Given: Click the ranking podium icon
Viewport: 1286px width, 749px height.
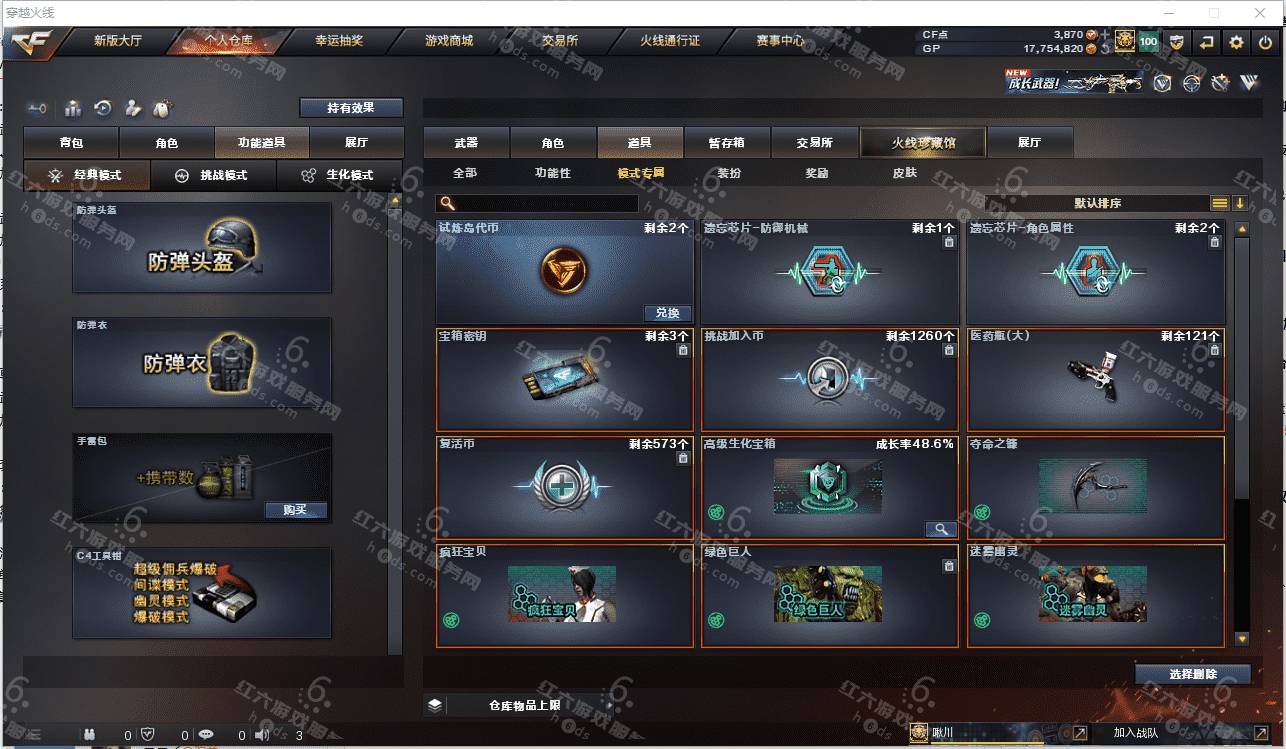Looking at the screenshot, I should pos(73,108).
